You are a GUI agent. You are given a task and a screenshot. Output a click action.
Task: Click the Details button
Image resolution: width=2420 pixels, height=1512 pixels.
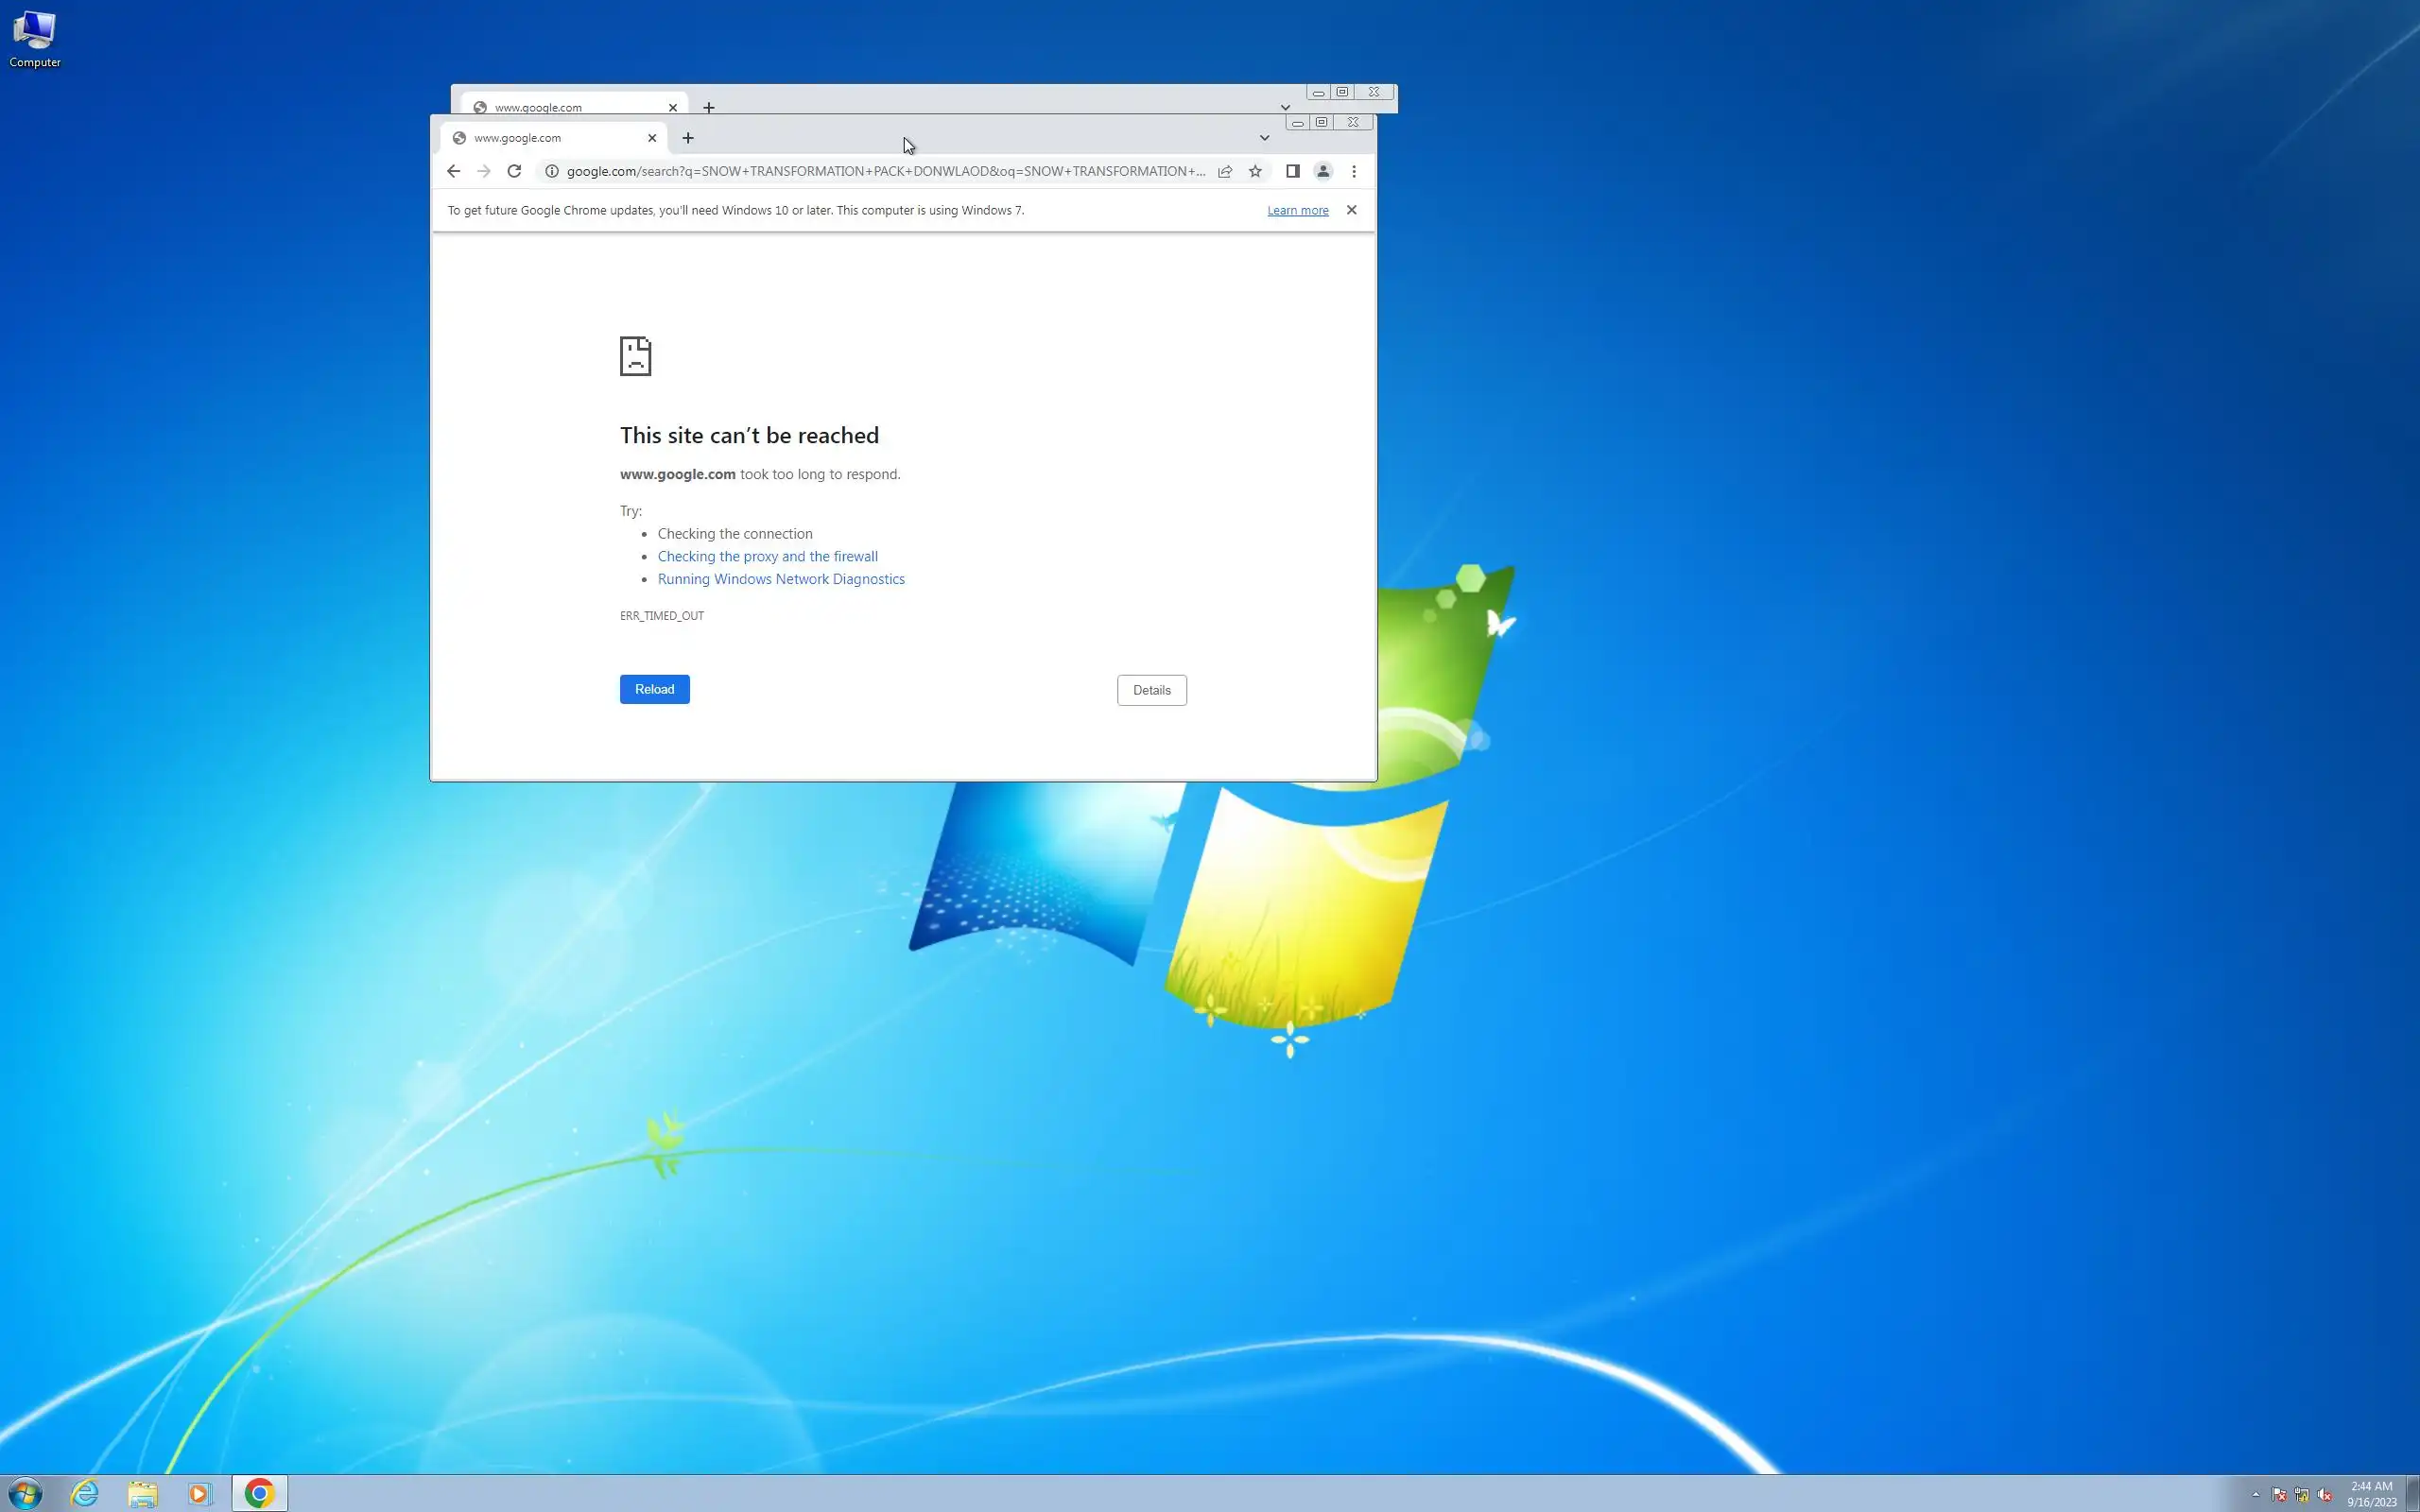(x=1151, y=690)
